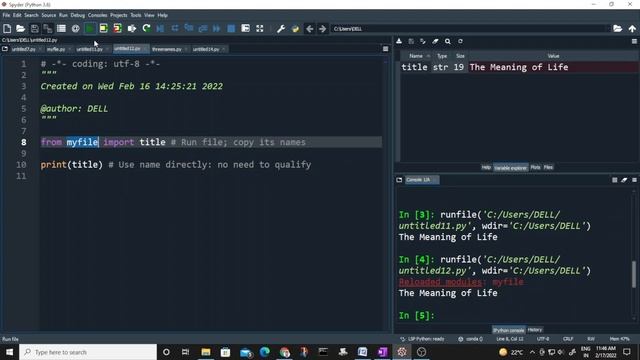This screenshot has width=640, height=360.
Task: Open file using the folder toolbar icon
Action: pos(20,29)
